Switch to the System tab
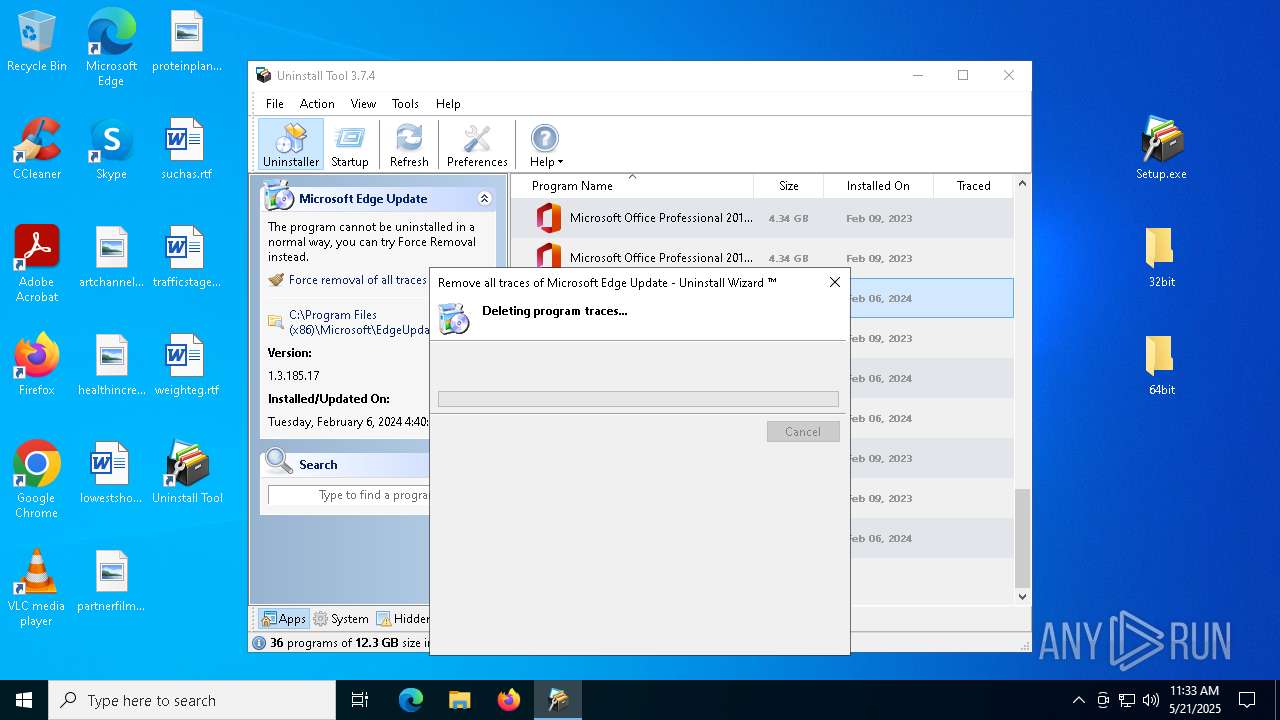The width and height of the screenshot is (1280, 720). pos(341,619)
